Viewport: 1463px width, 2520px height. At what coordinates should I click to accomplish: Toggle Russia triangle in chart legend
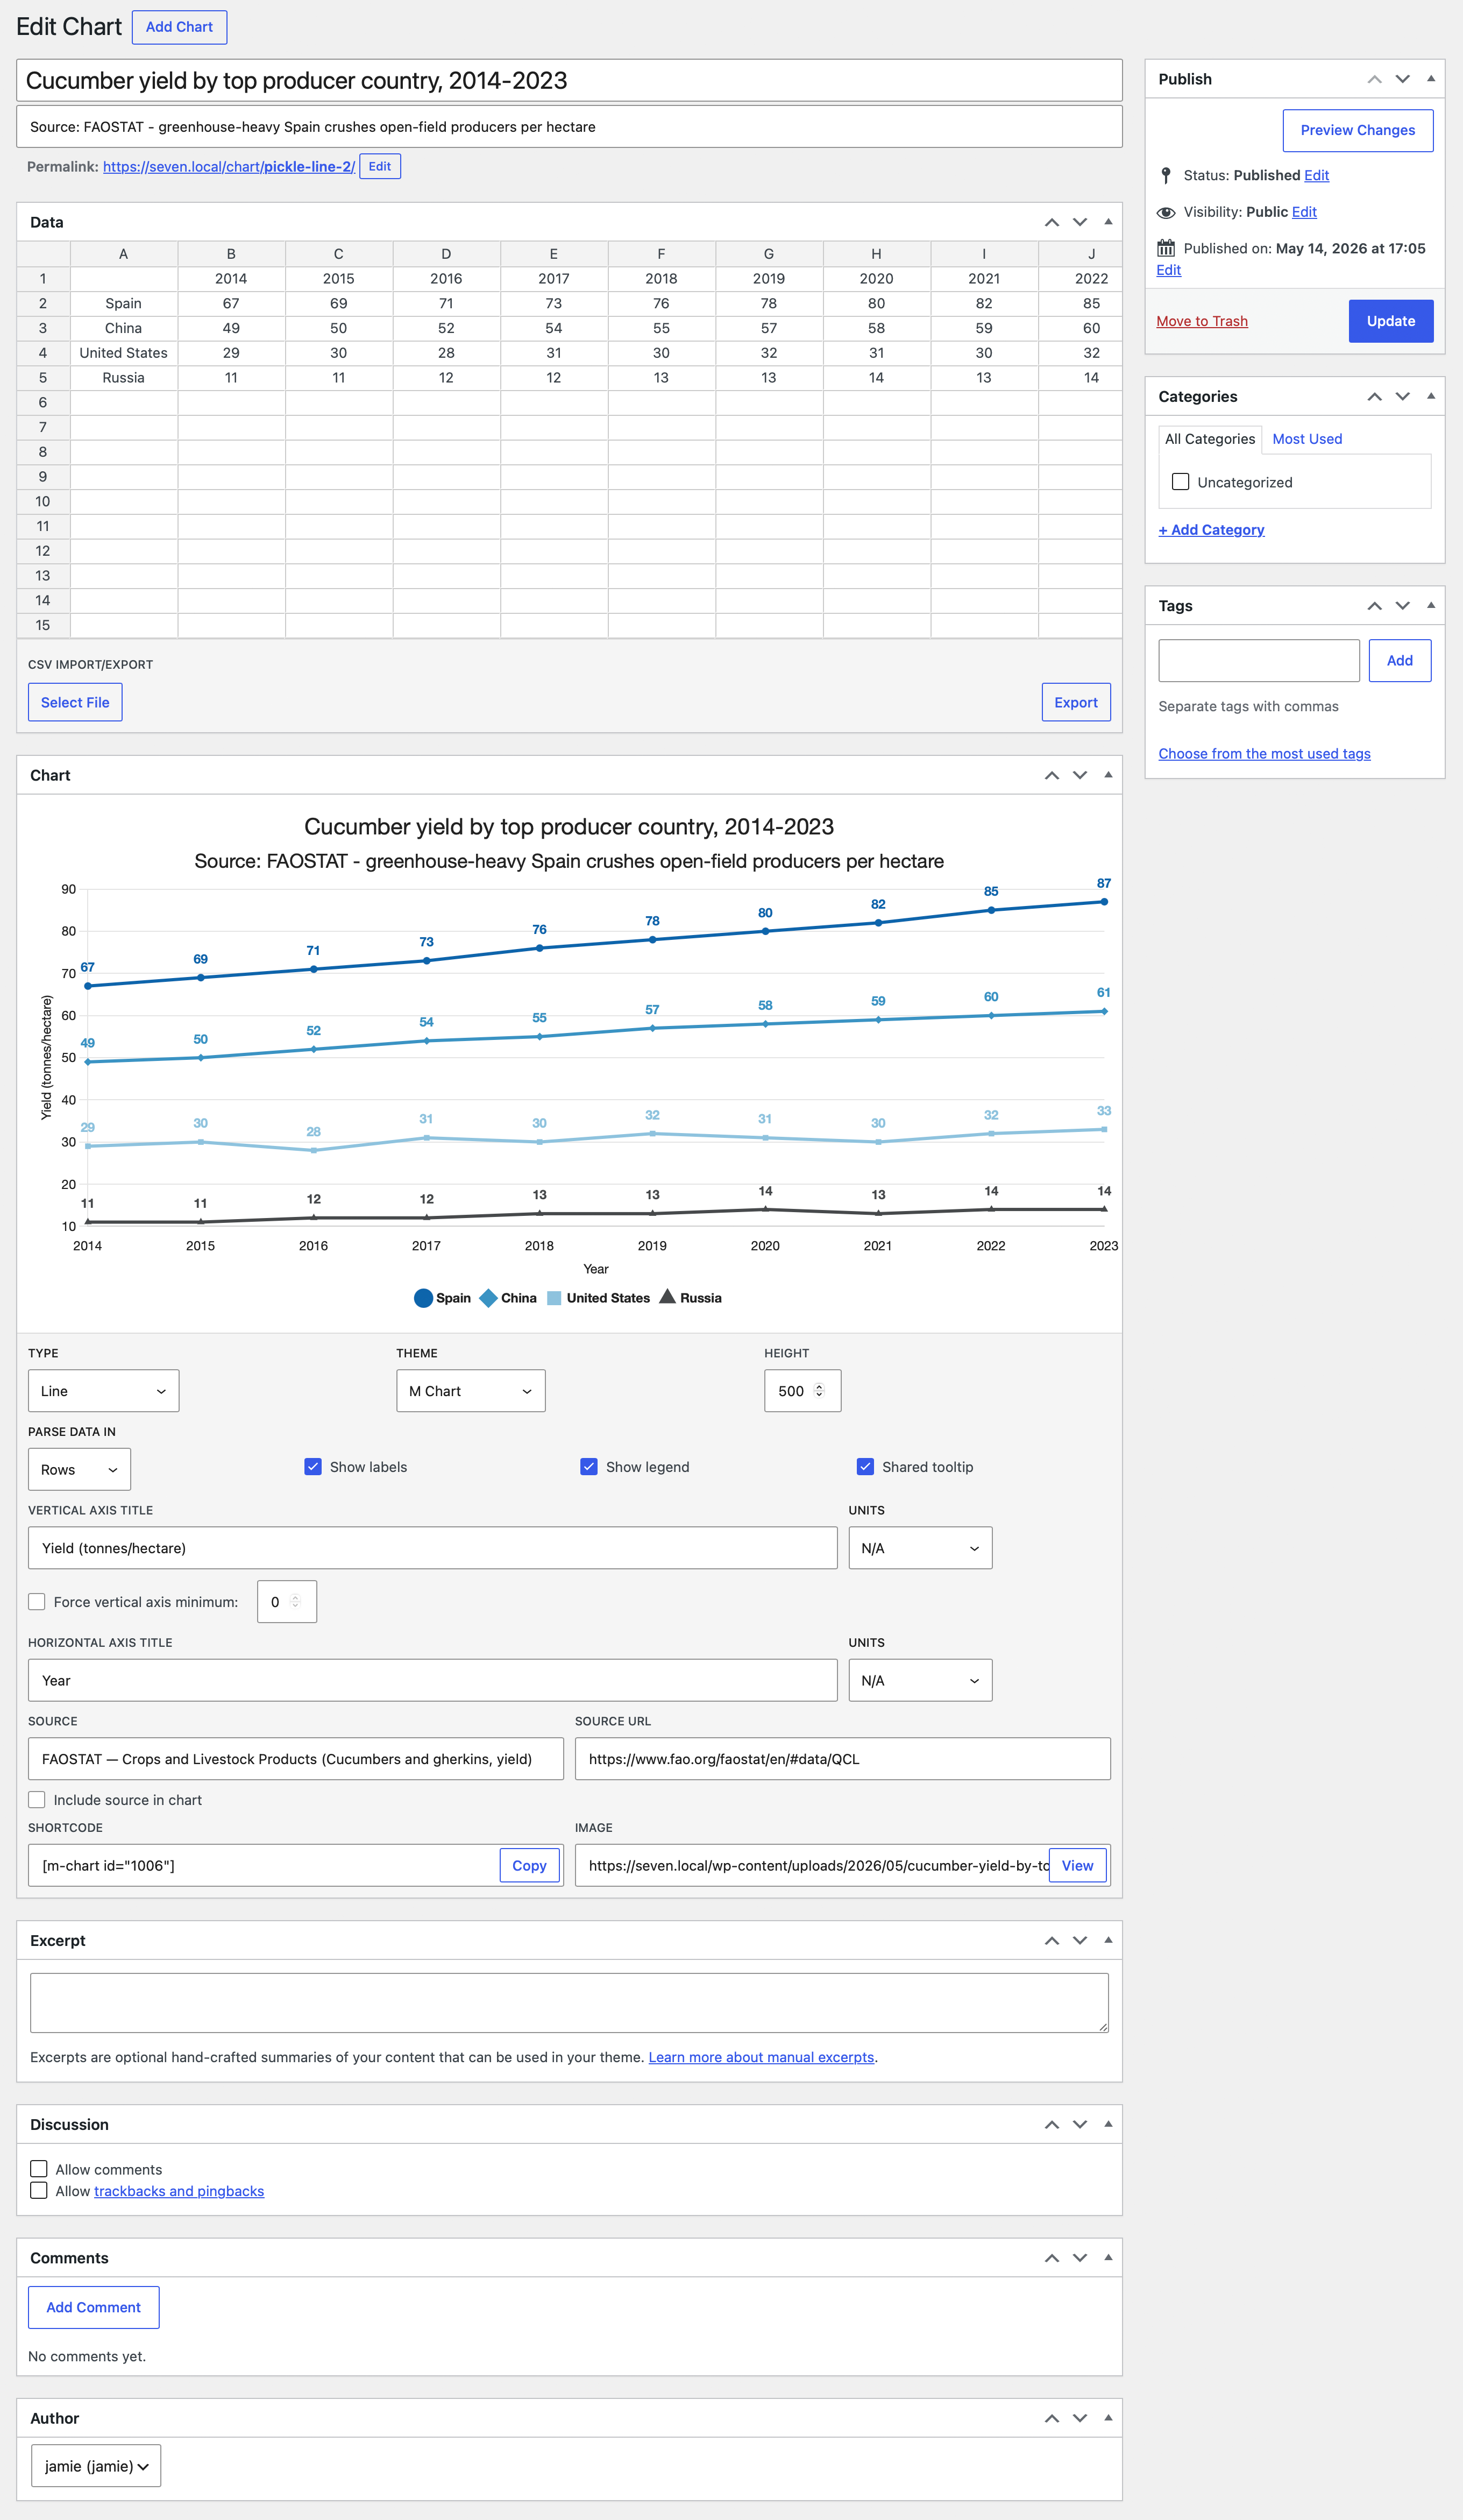(667, 1297)
